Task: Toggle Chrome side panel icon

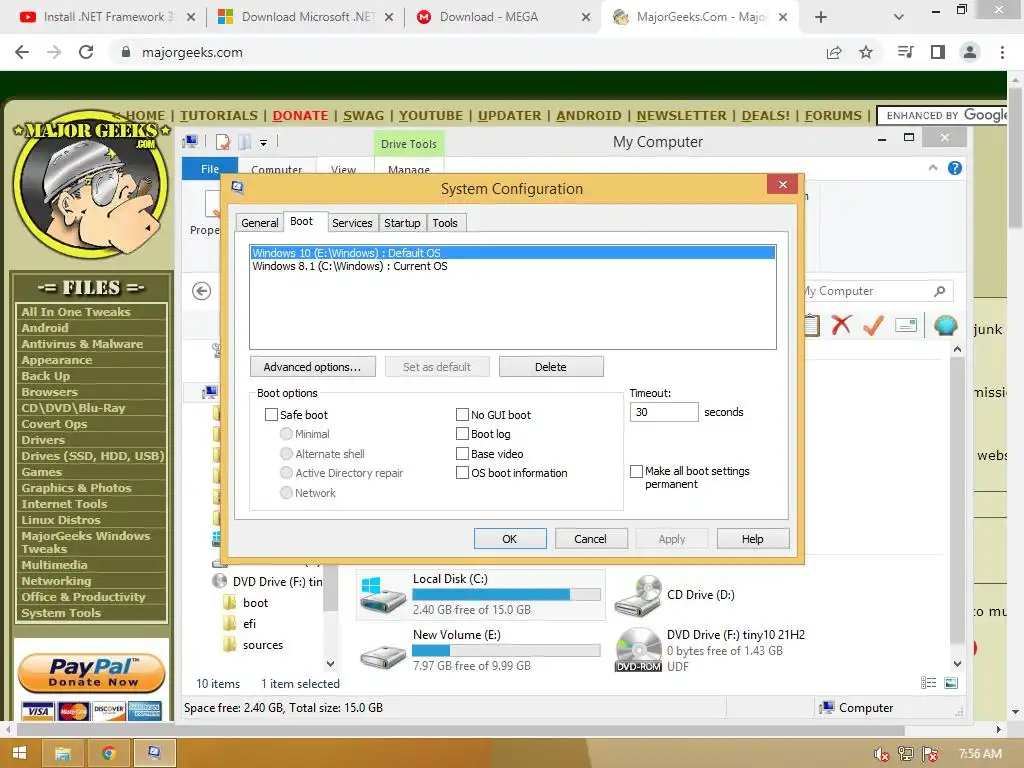Action: click(938, 52)
